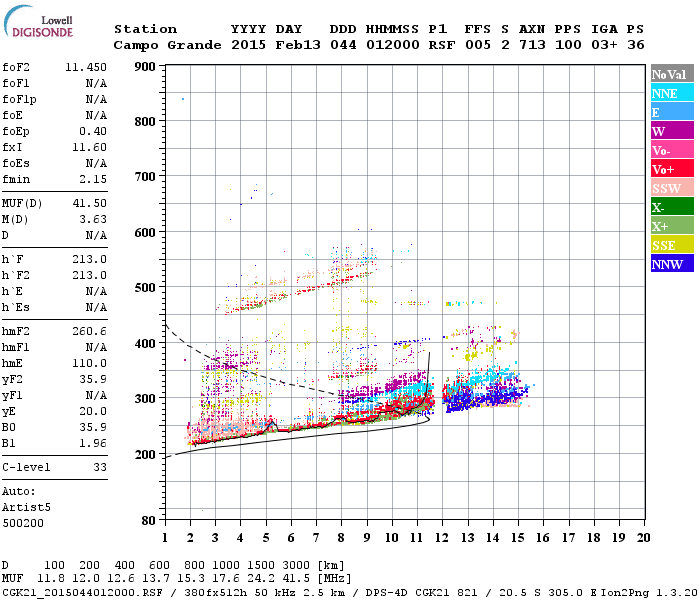The height and width of the screenshot is (600, 700).
Task: Click the h`Es parameter label
Action: point(16,308)
